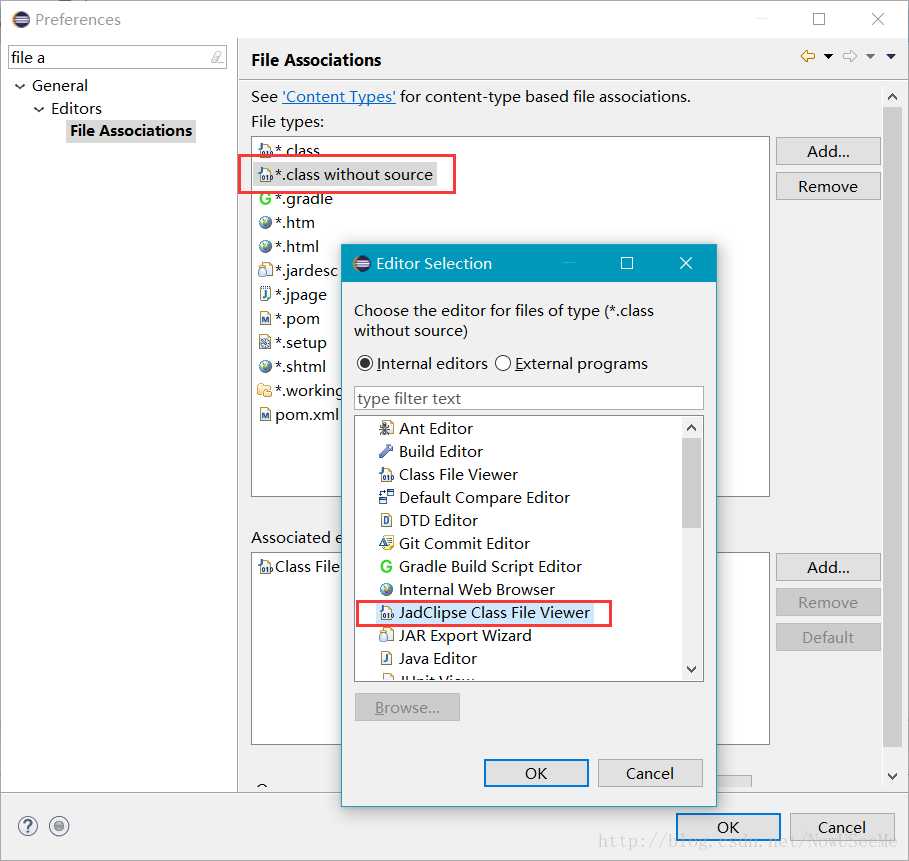Open the back history dropdown arrow
Image resolution: width=909 pixels, height=861 pixels.
(828, 56)
